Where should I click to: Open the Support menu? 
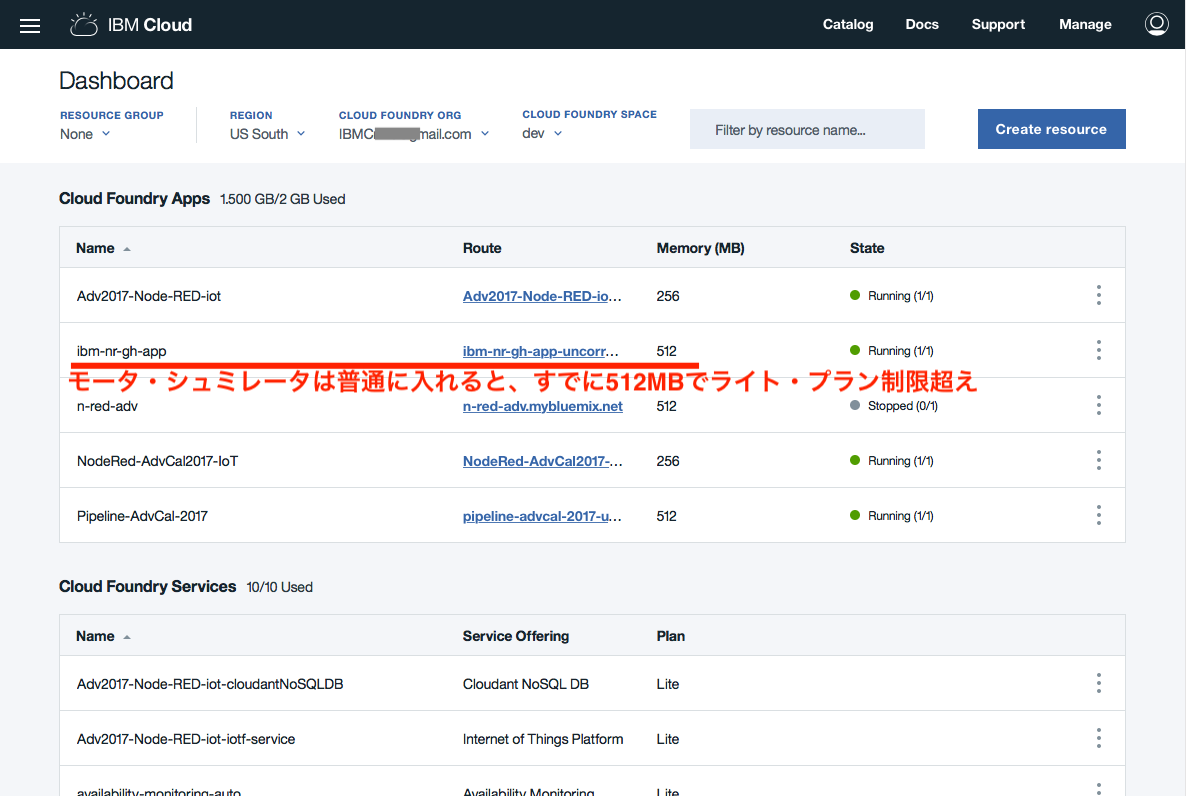pyautogui.click(x=998, y=24)
